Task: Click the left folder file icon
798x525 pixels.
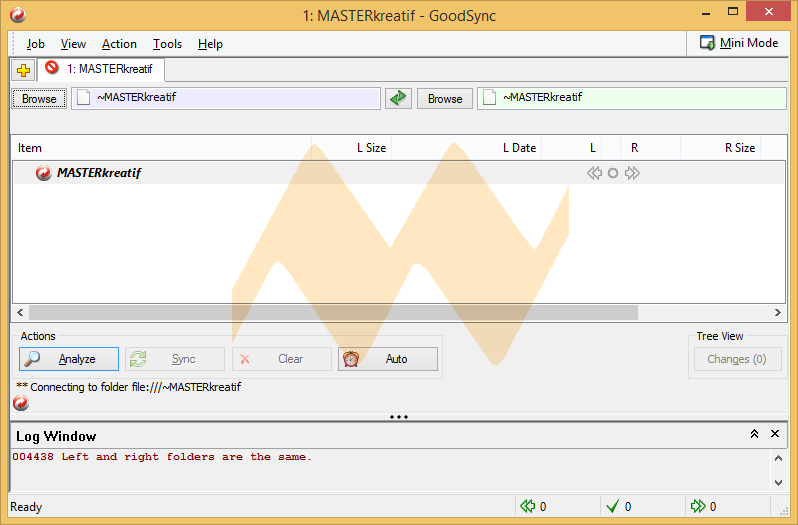Action: tap(83, 97)
